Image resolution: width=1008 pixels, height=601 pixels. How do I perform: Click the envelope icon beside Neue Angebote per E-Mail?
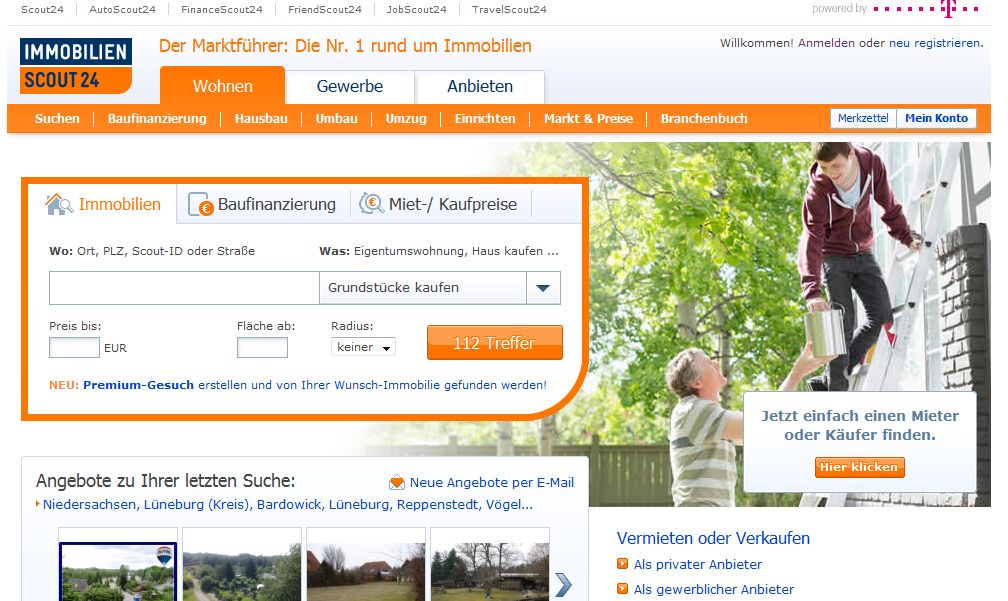[397, 482]
